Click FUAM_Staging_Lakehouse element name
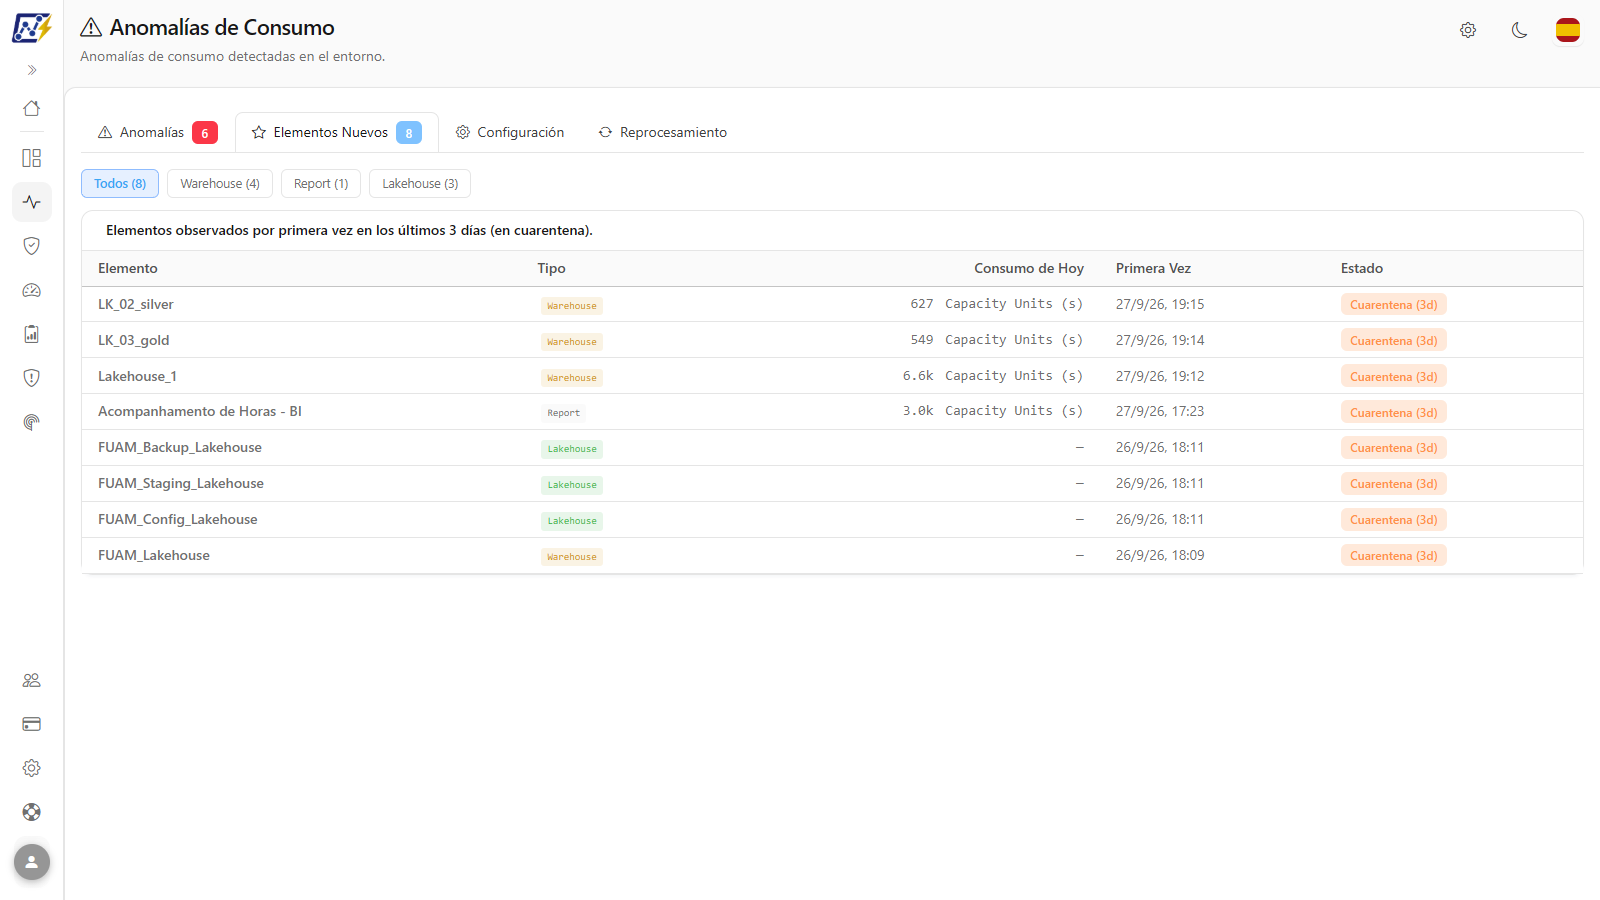This screenshot has height=900, width=1600. pyautogui.click(x=181, y=483)
